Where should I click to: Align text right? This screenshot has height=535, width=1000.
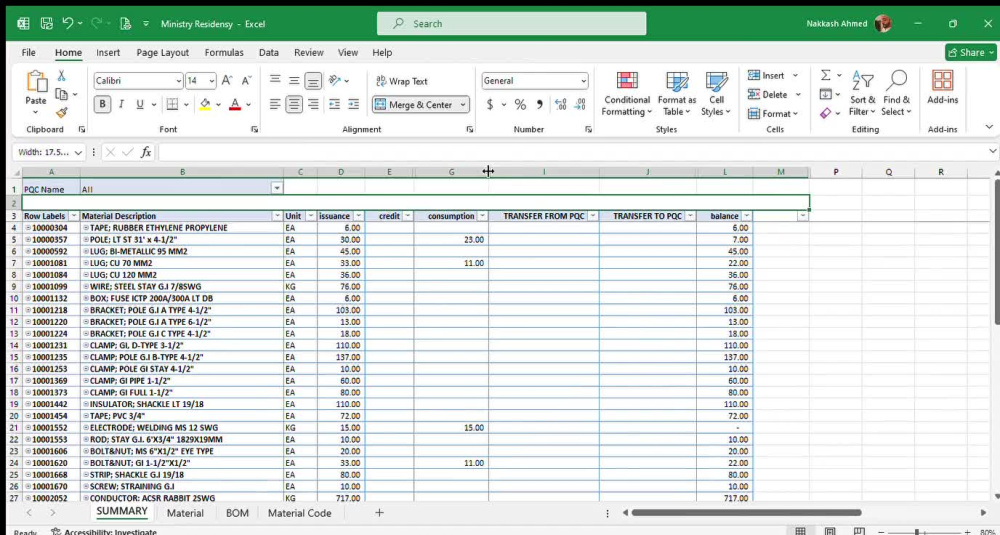pyautogui.click(x=312, y=105)
